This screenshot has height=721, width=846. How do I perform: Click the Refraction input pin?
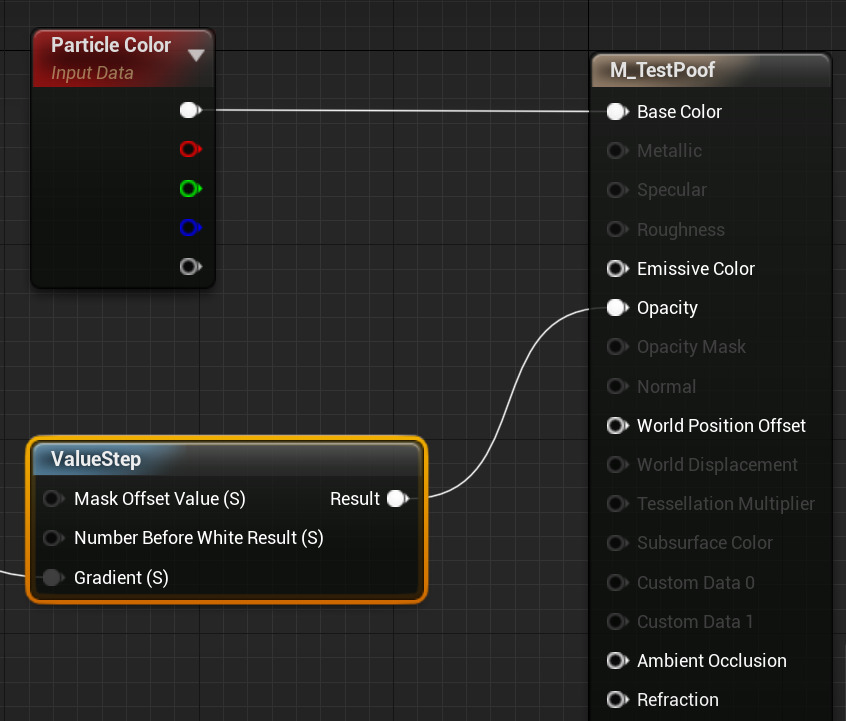(616, 700)
